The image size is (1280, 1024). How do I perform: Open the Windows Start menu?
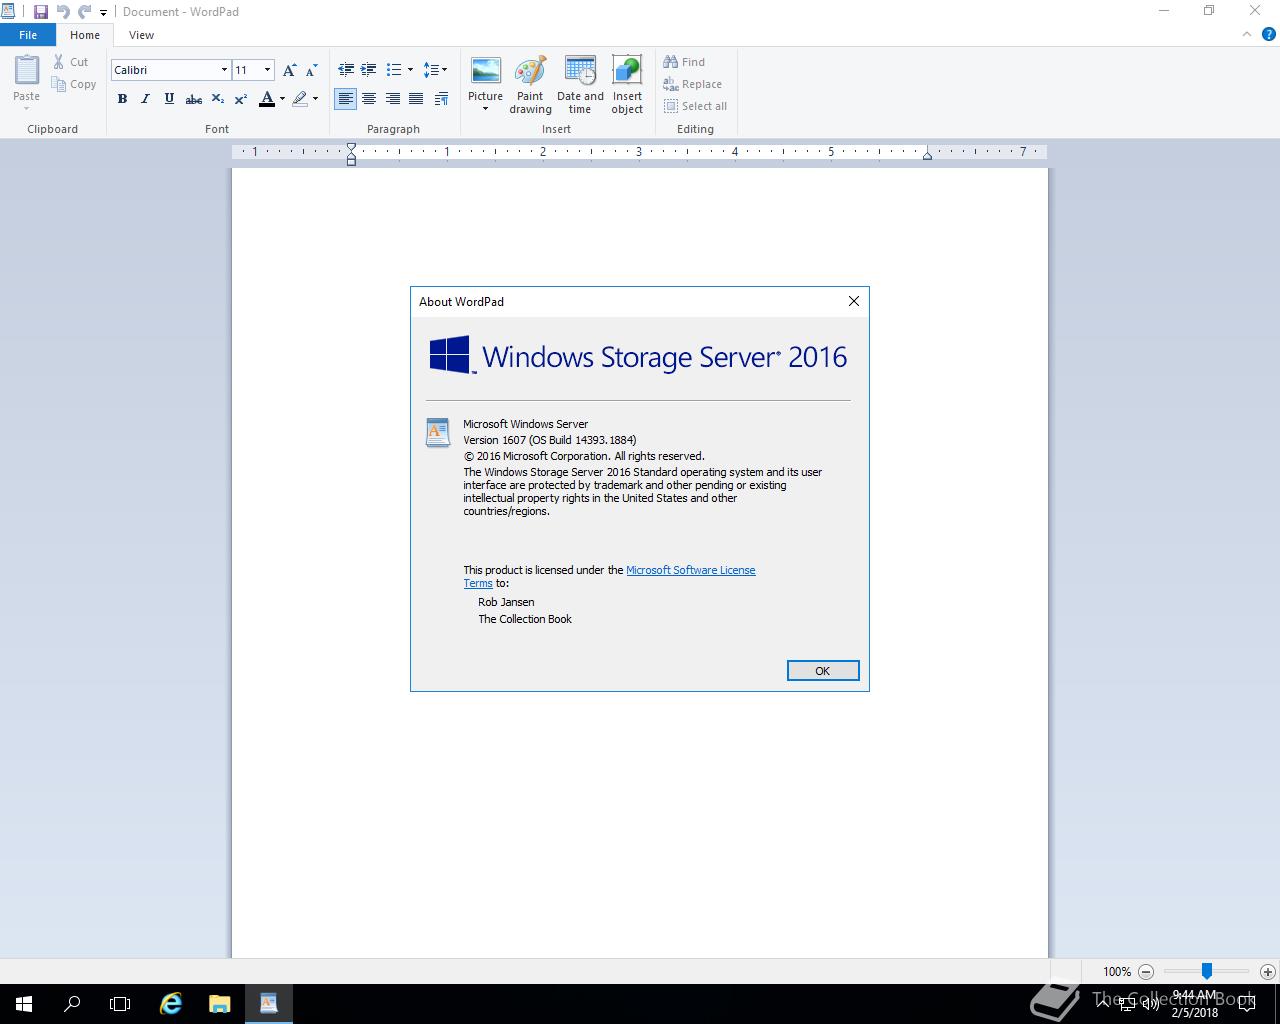(24, 1004)
